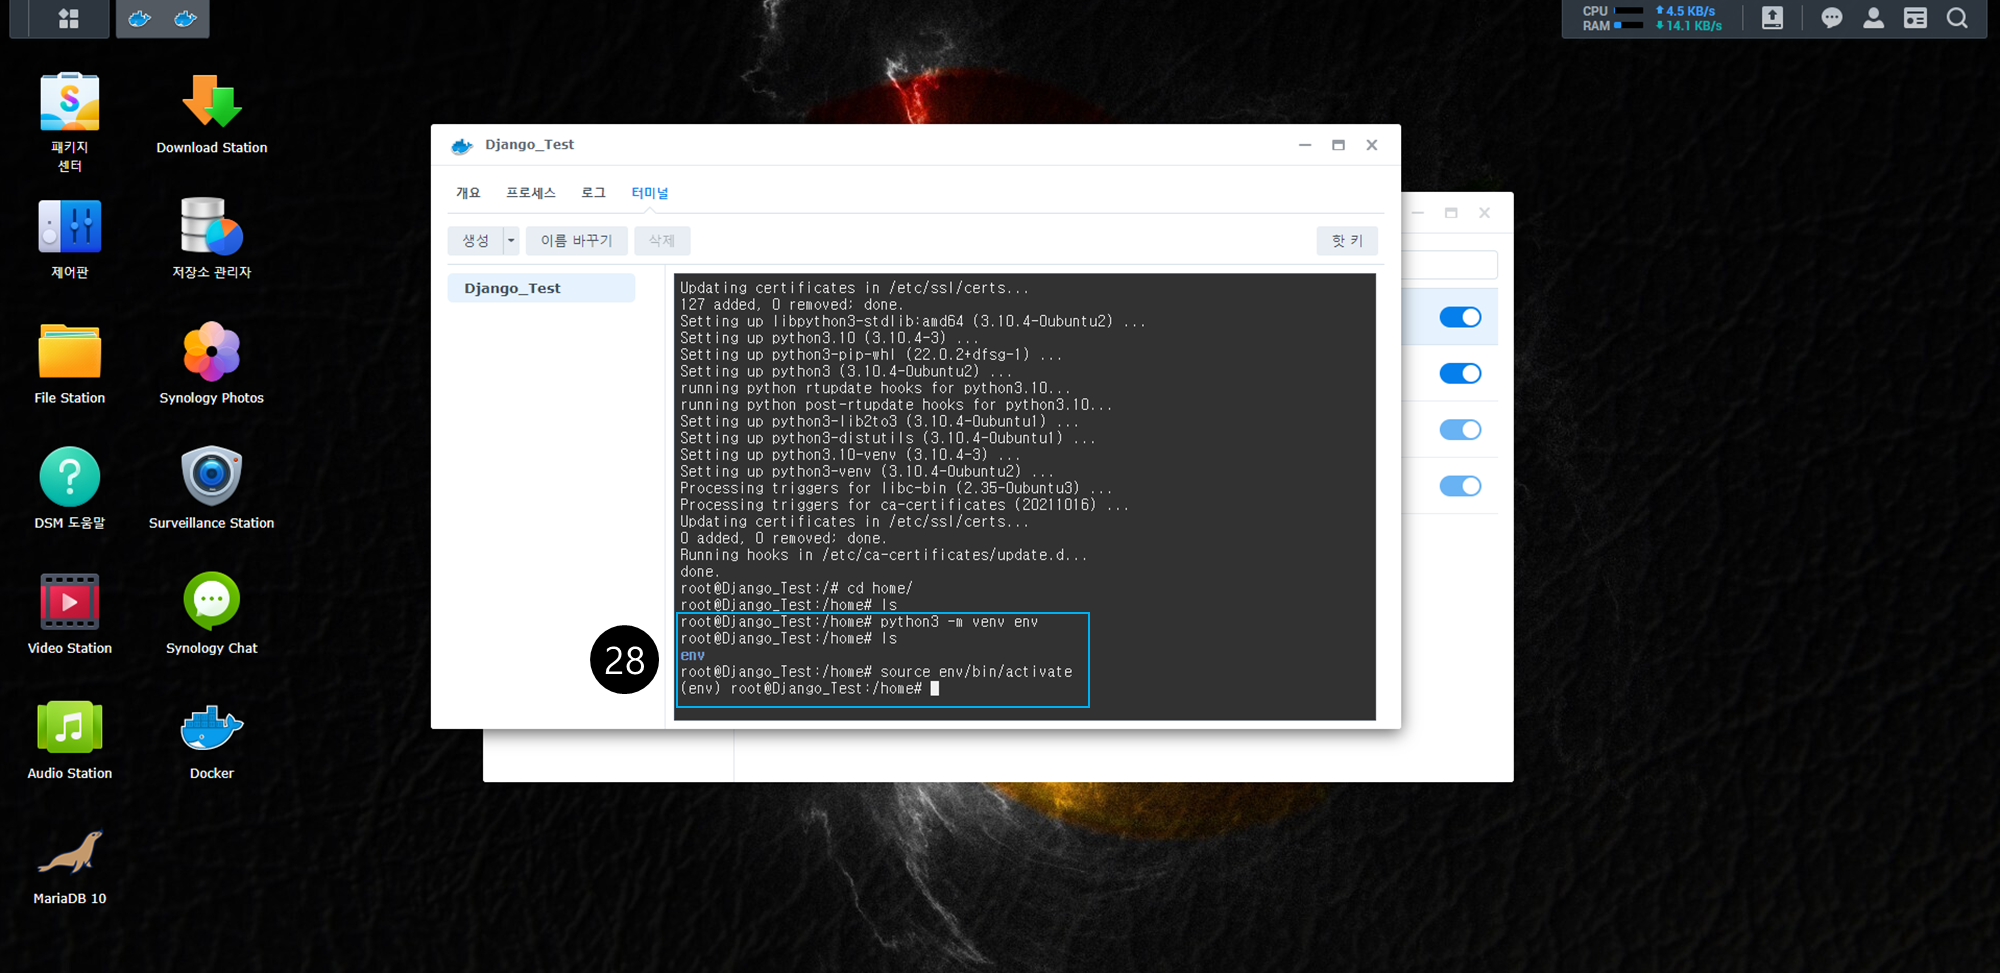Open Audio Station desktop icon

(70, 727)
